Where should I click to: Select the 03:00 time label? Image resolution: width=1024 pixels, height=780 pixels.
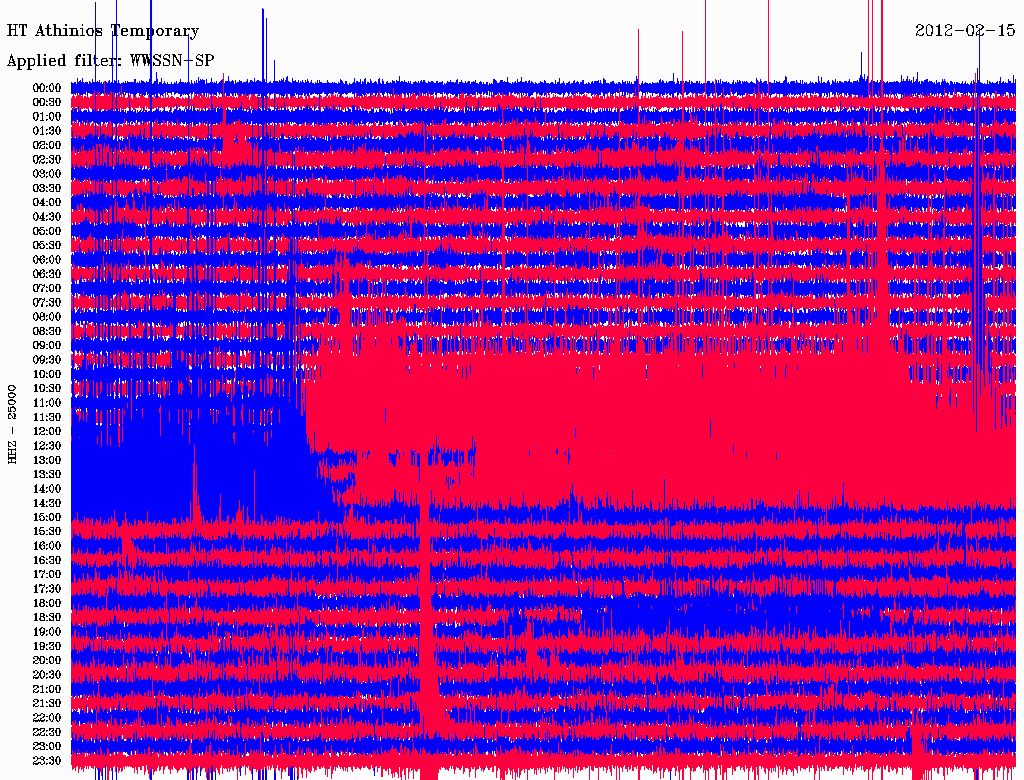[47, 174]
